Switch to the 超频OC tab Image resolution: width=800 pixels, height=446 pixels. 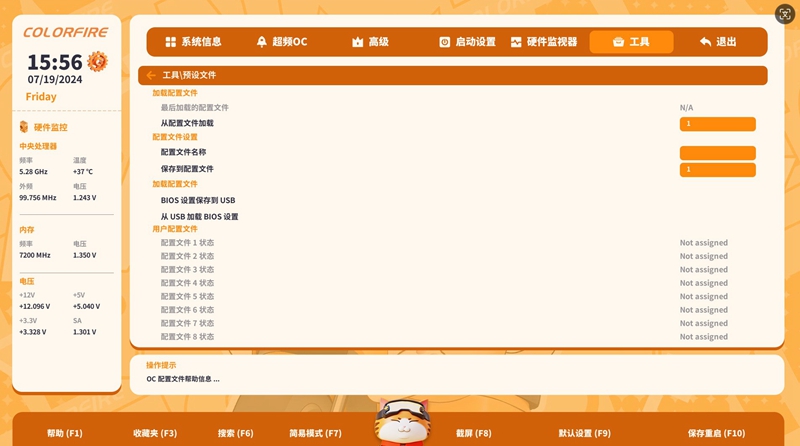click(281, 42)
